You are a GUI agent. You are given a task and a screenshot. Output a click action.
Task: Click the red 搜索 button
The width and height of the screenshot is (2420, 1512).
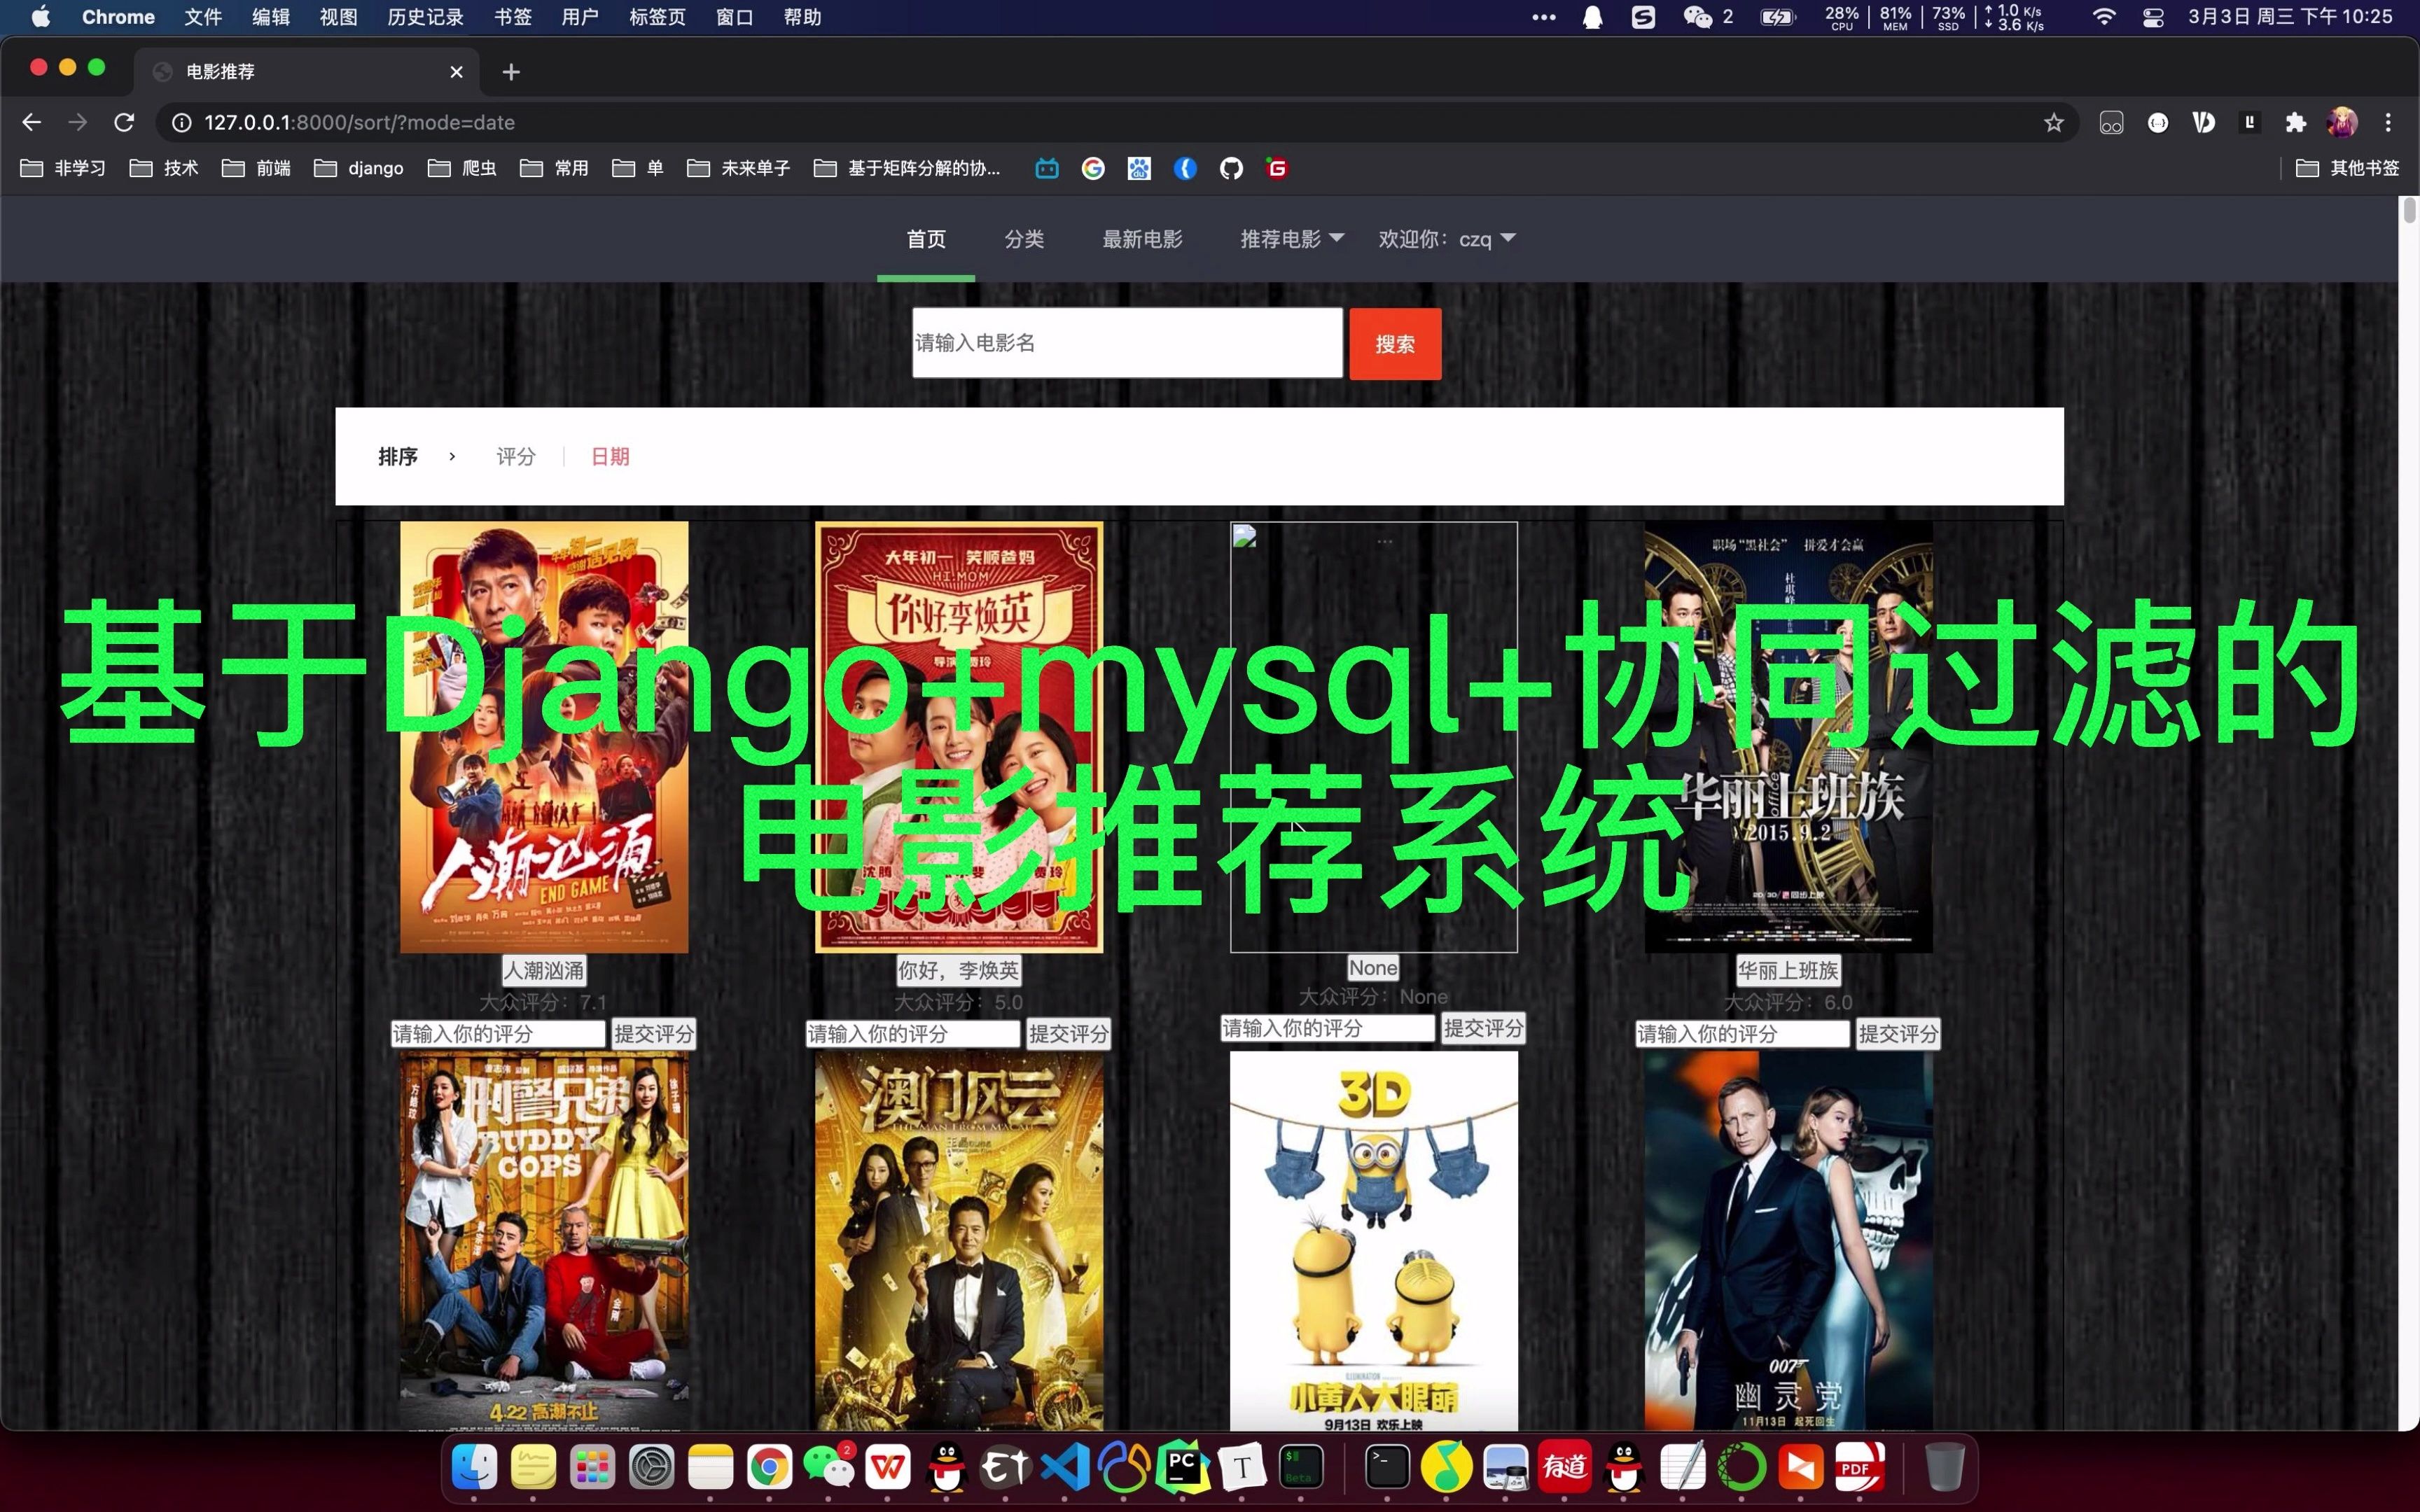click(1395, 344)
